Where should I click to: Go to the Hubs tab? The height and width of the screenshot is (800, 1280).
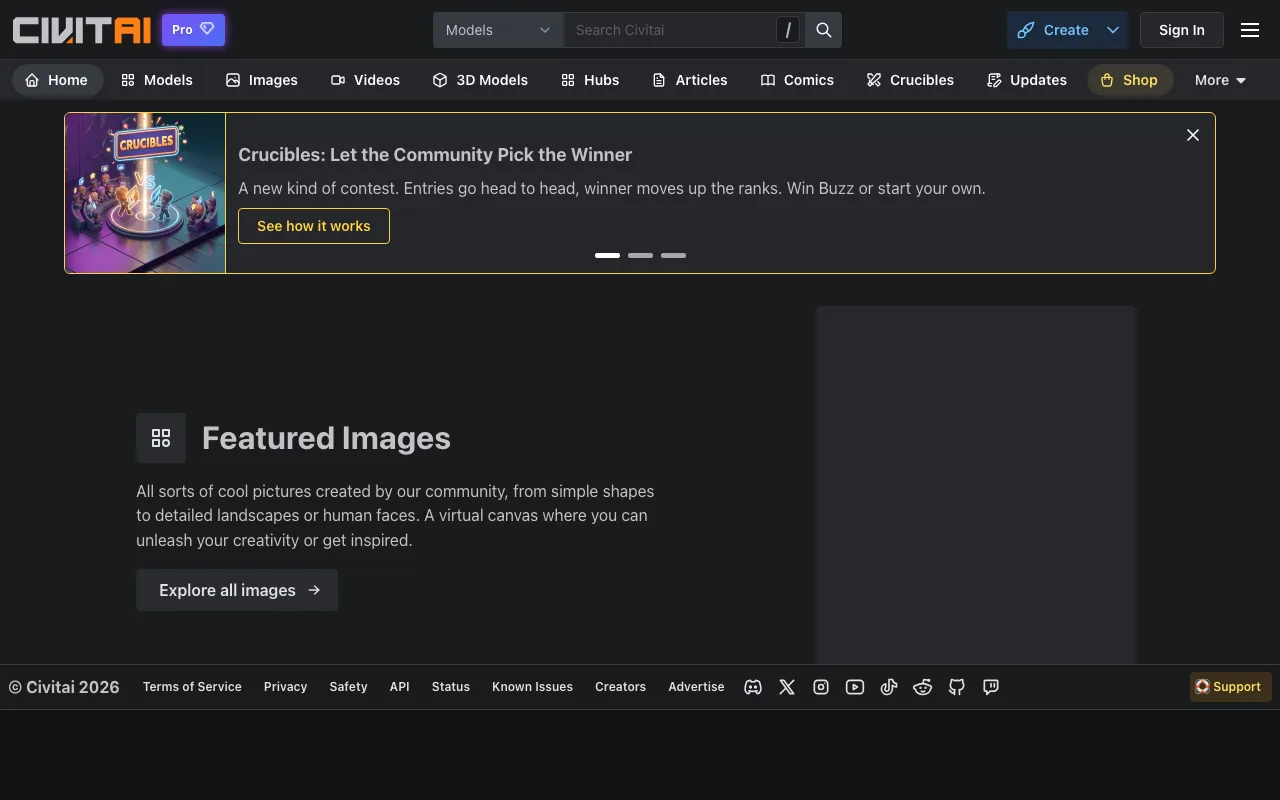tap(590, 80)
